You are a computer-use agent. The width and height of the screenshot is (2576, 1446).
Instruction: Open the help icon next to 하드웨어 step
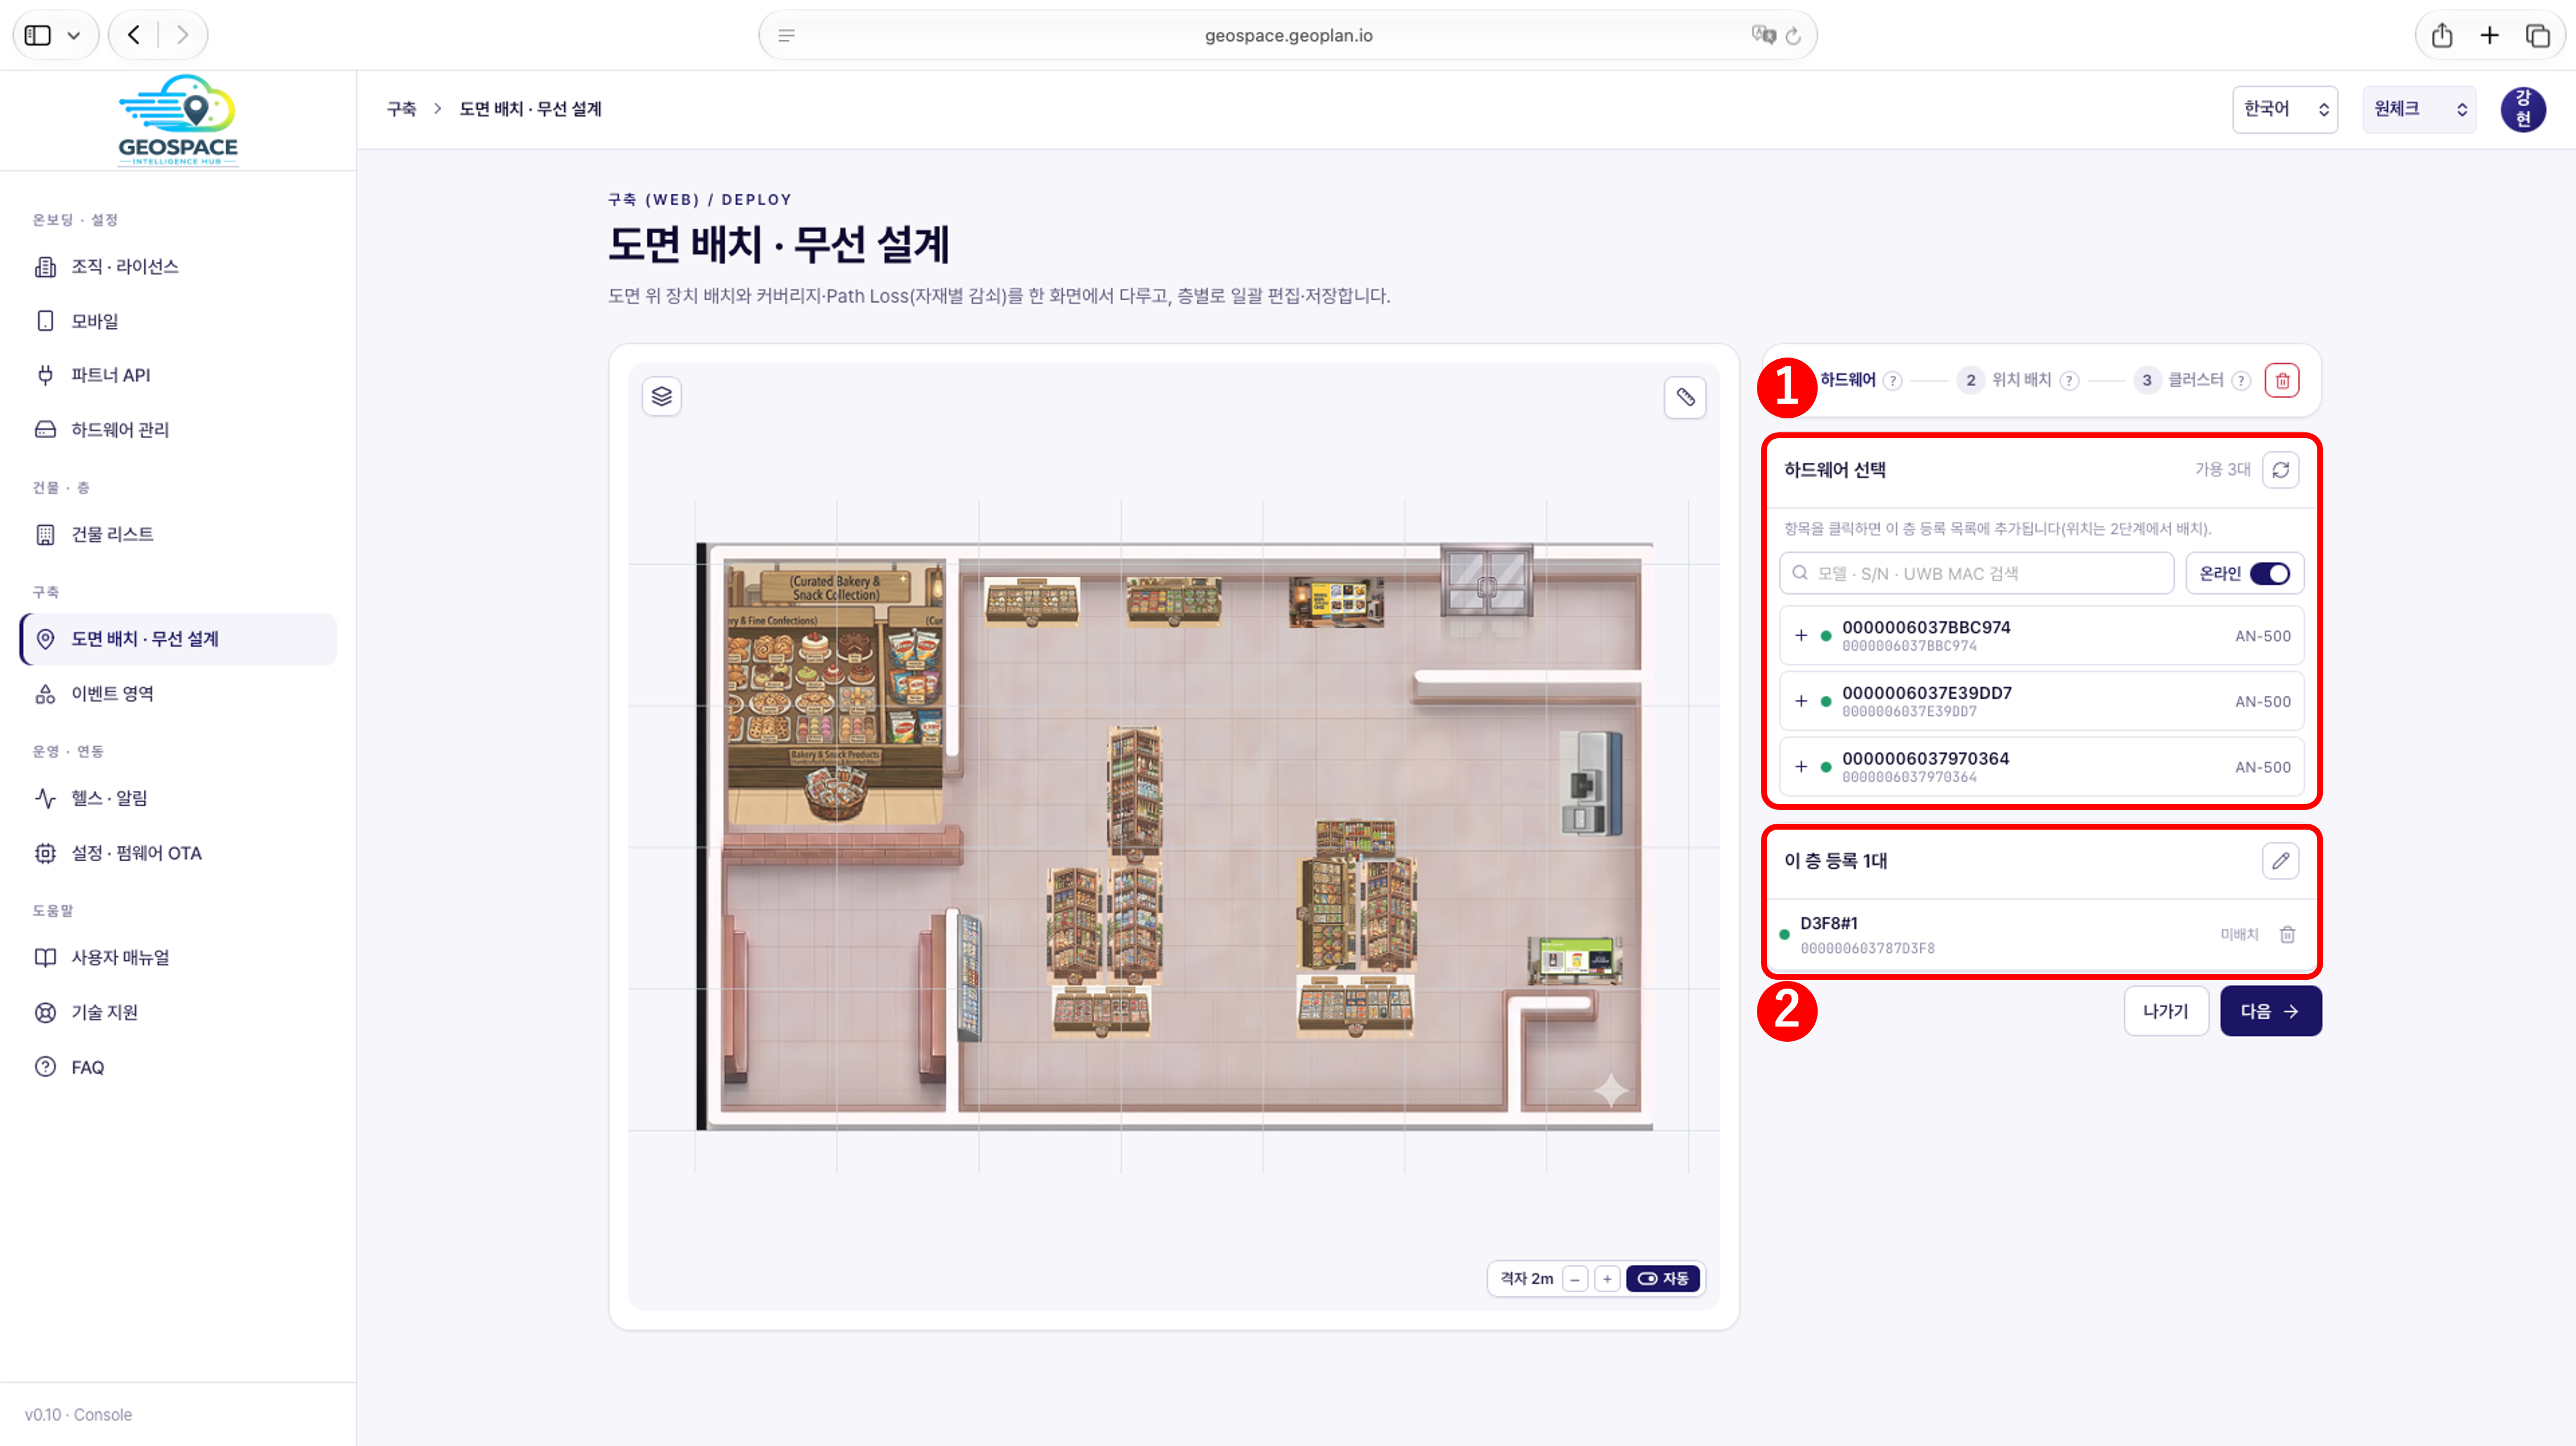tap(1892, 381)
